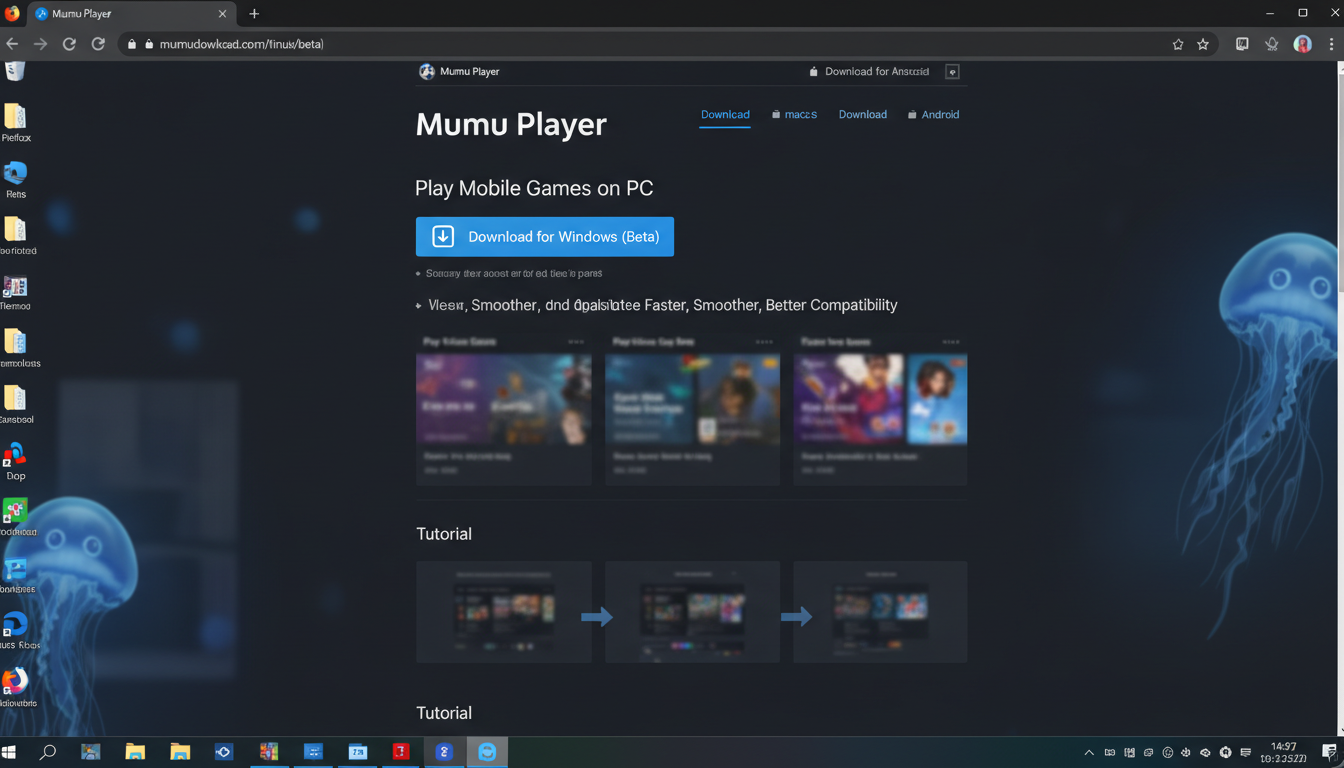Click the browser Forward arrow
Viewport: 1344px width, 768px height.
pos(40,44)
